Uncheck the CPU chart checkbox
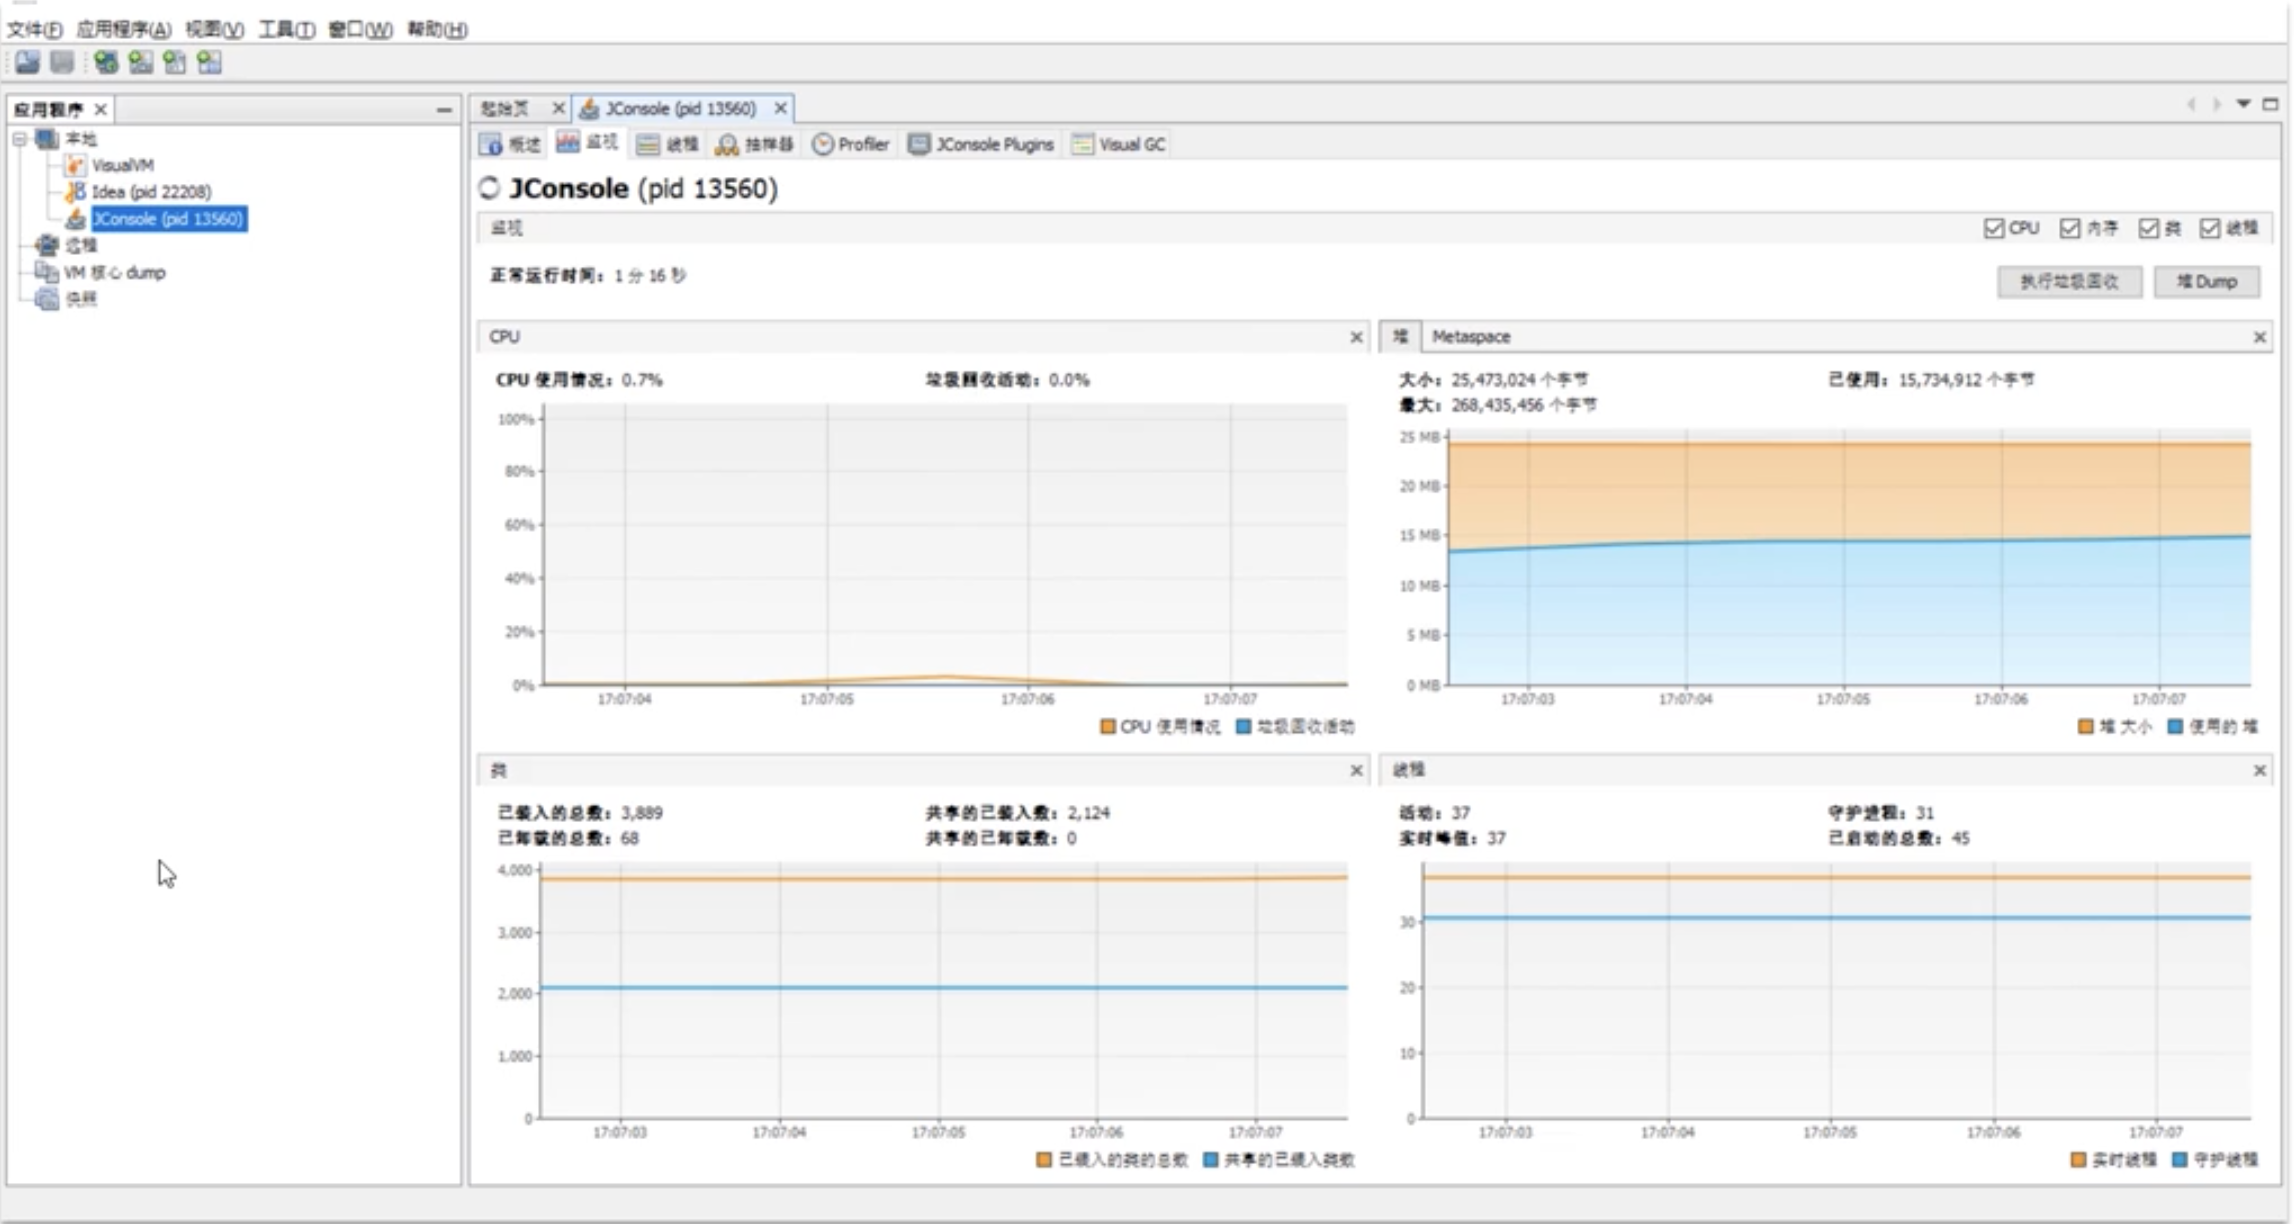This screenshot has width=2294, height=1224. pyautogui.click(x=1993, y=229)
